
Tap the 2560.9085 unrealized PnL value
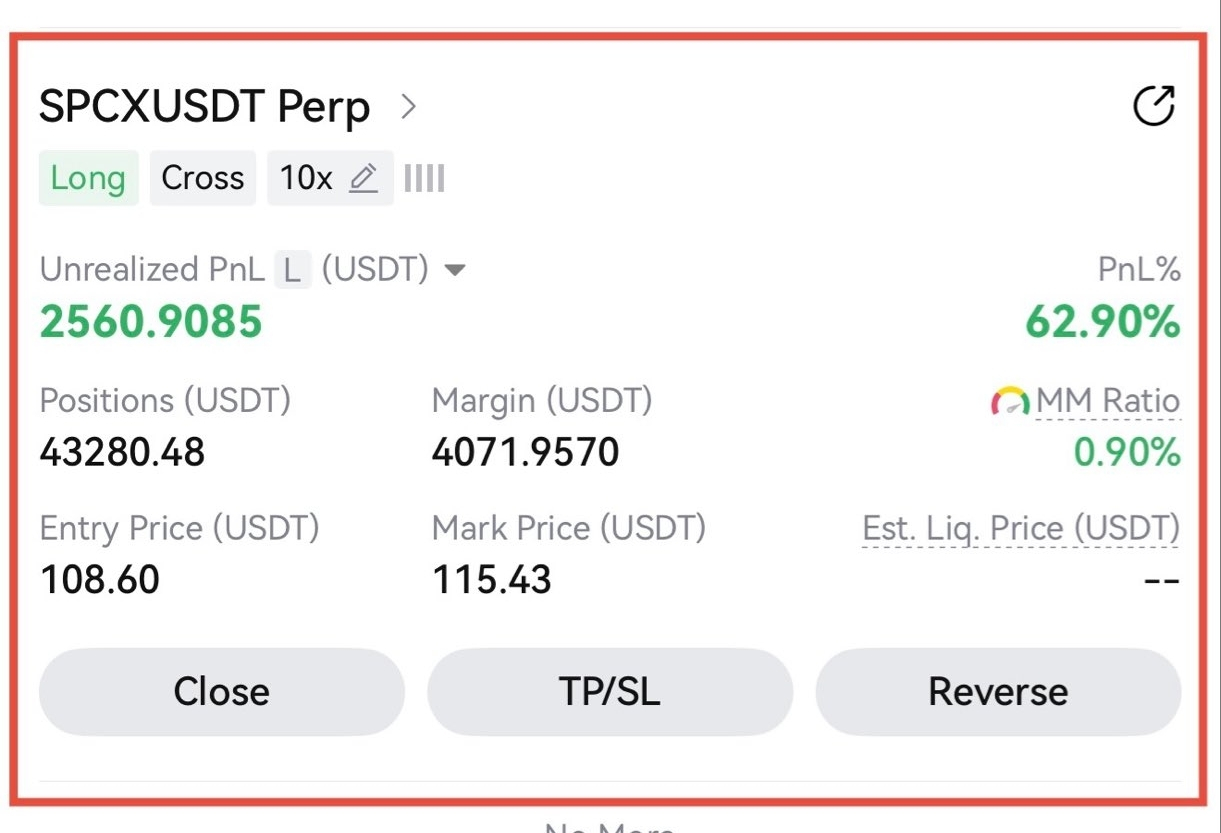151,322
